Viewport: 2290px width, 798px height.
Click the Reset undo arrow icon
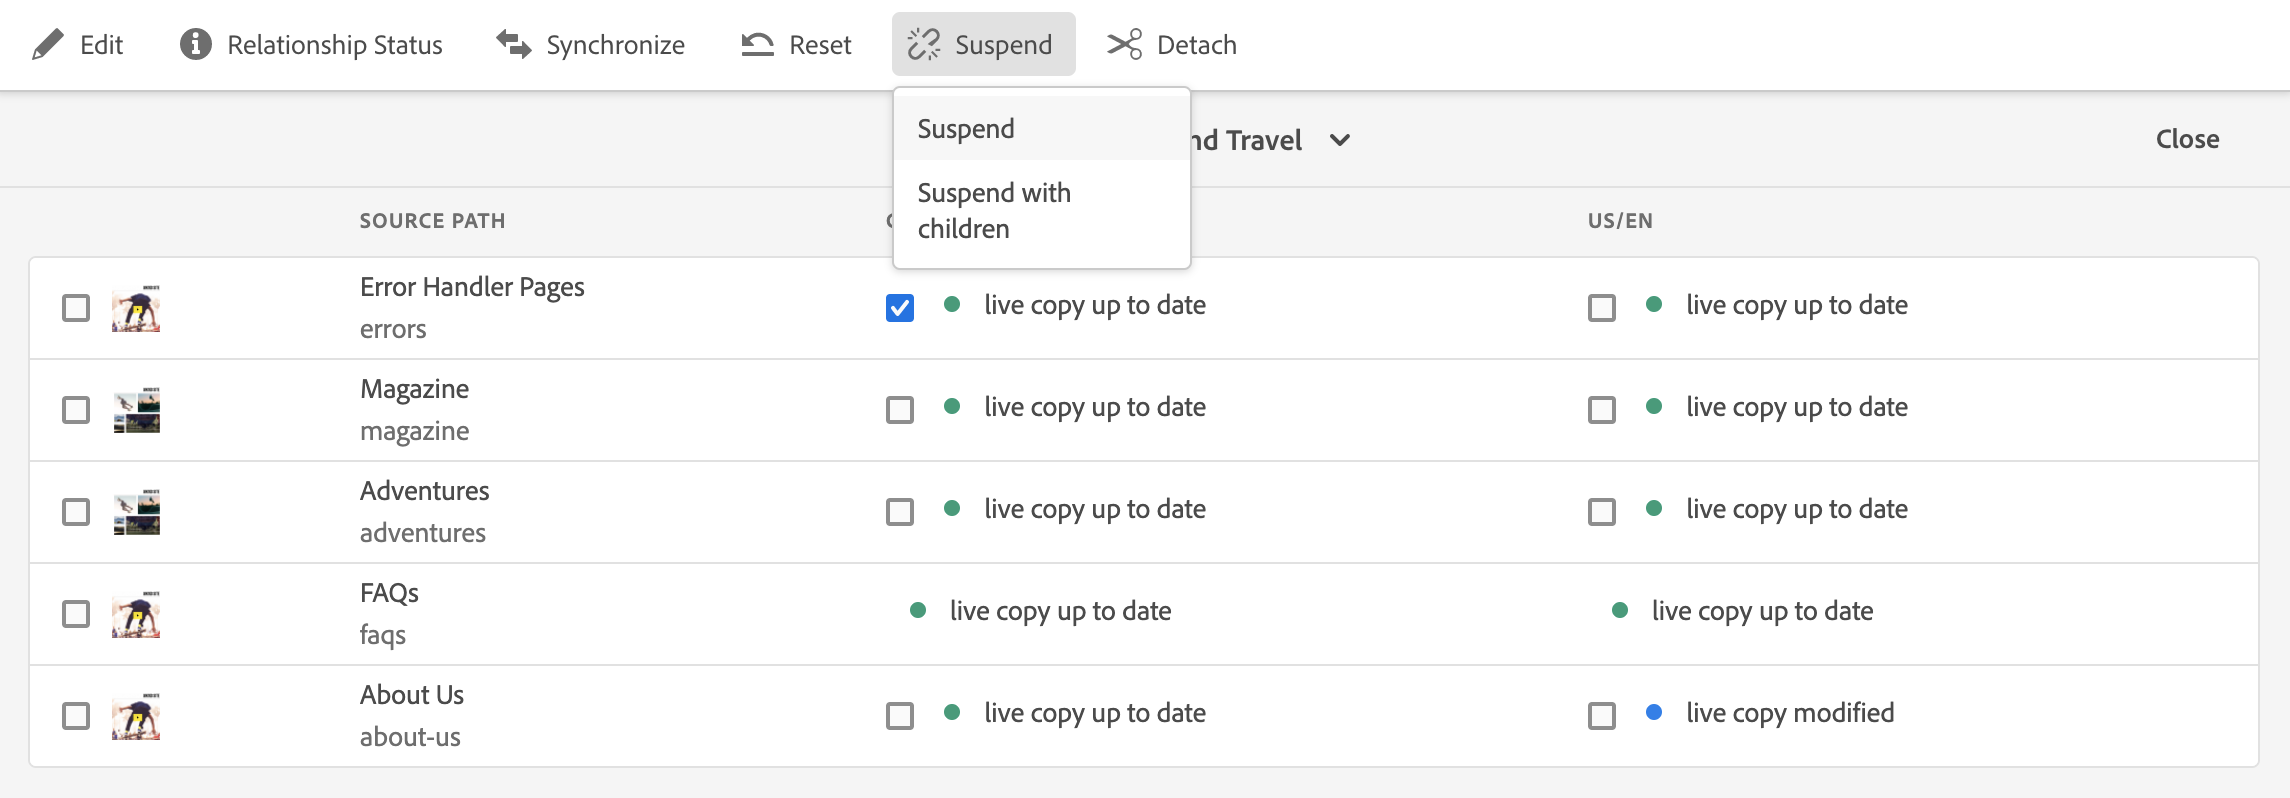pos(758,45)
